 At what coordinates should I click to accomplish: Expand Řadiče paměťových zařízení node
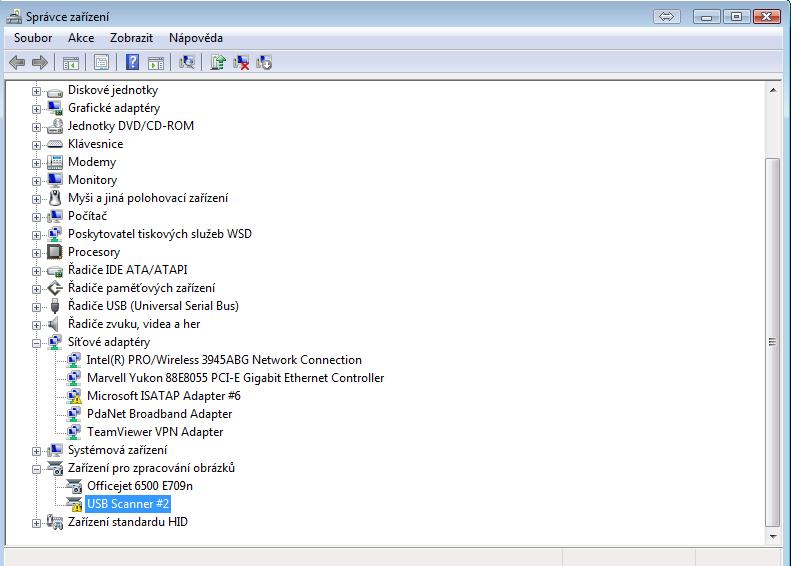tap(36, 290)
